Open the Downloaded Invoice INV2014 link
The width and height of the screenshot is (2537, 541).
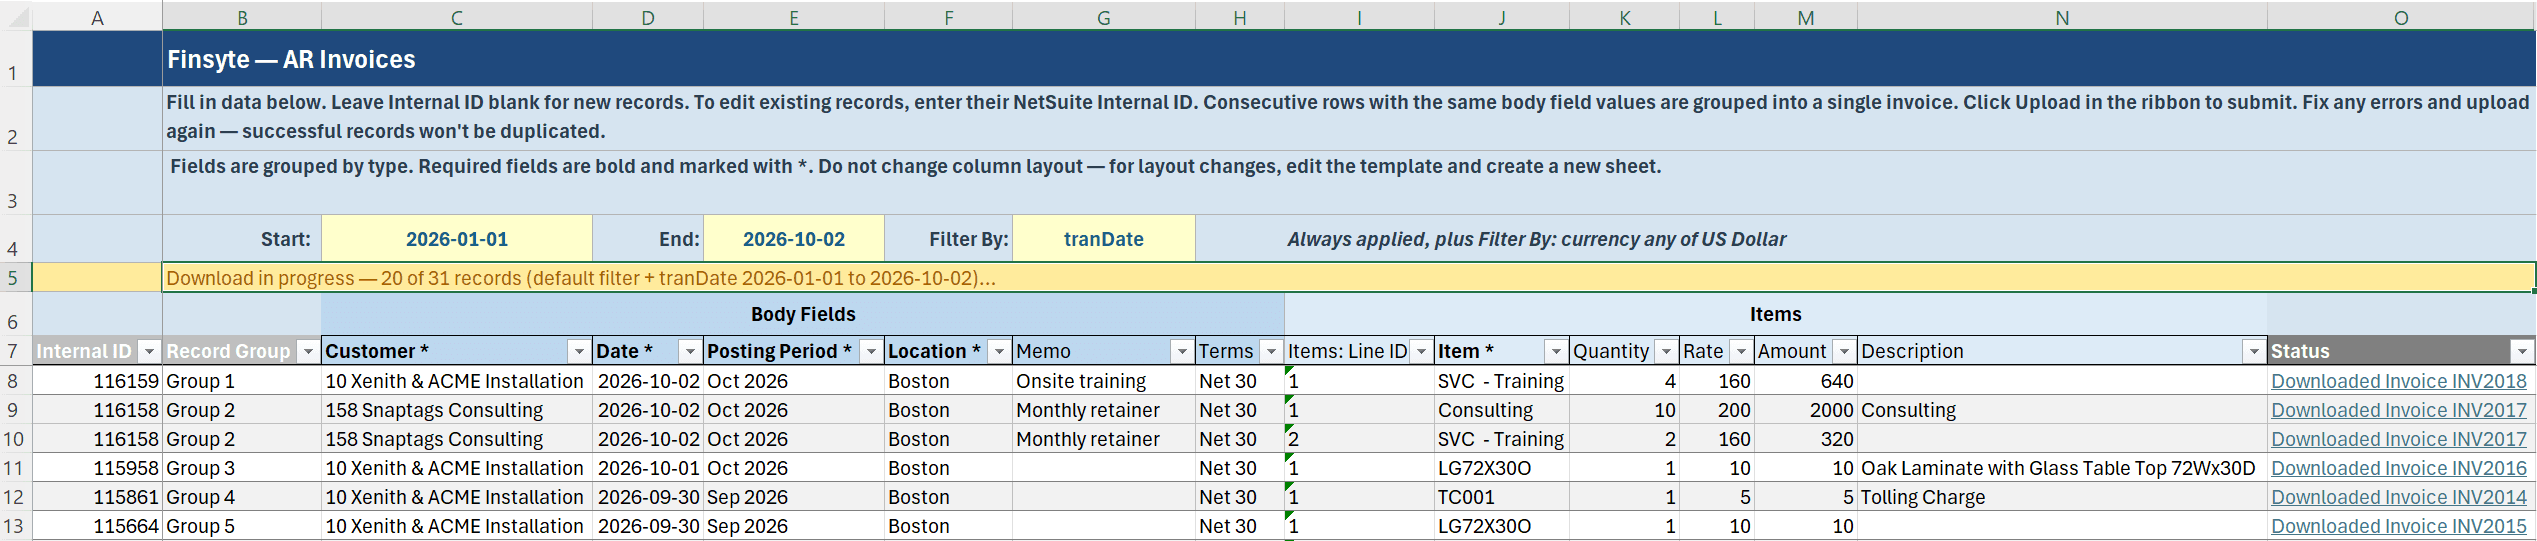click(x=2398, y=497)
